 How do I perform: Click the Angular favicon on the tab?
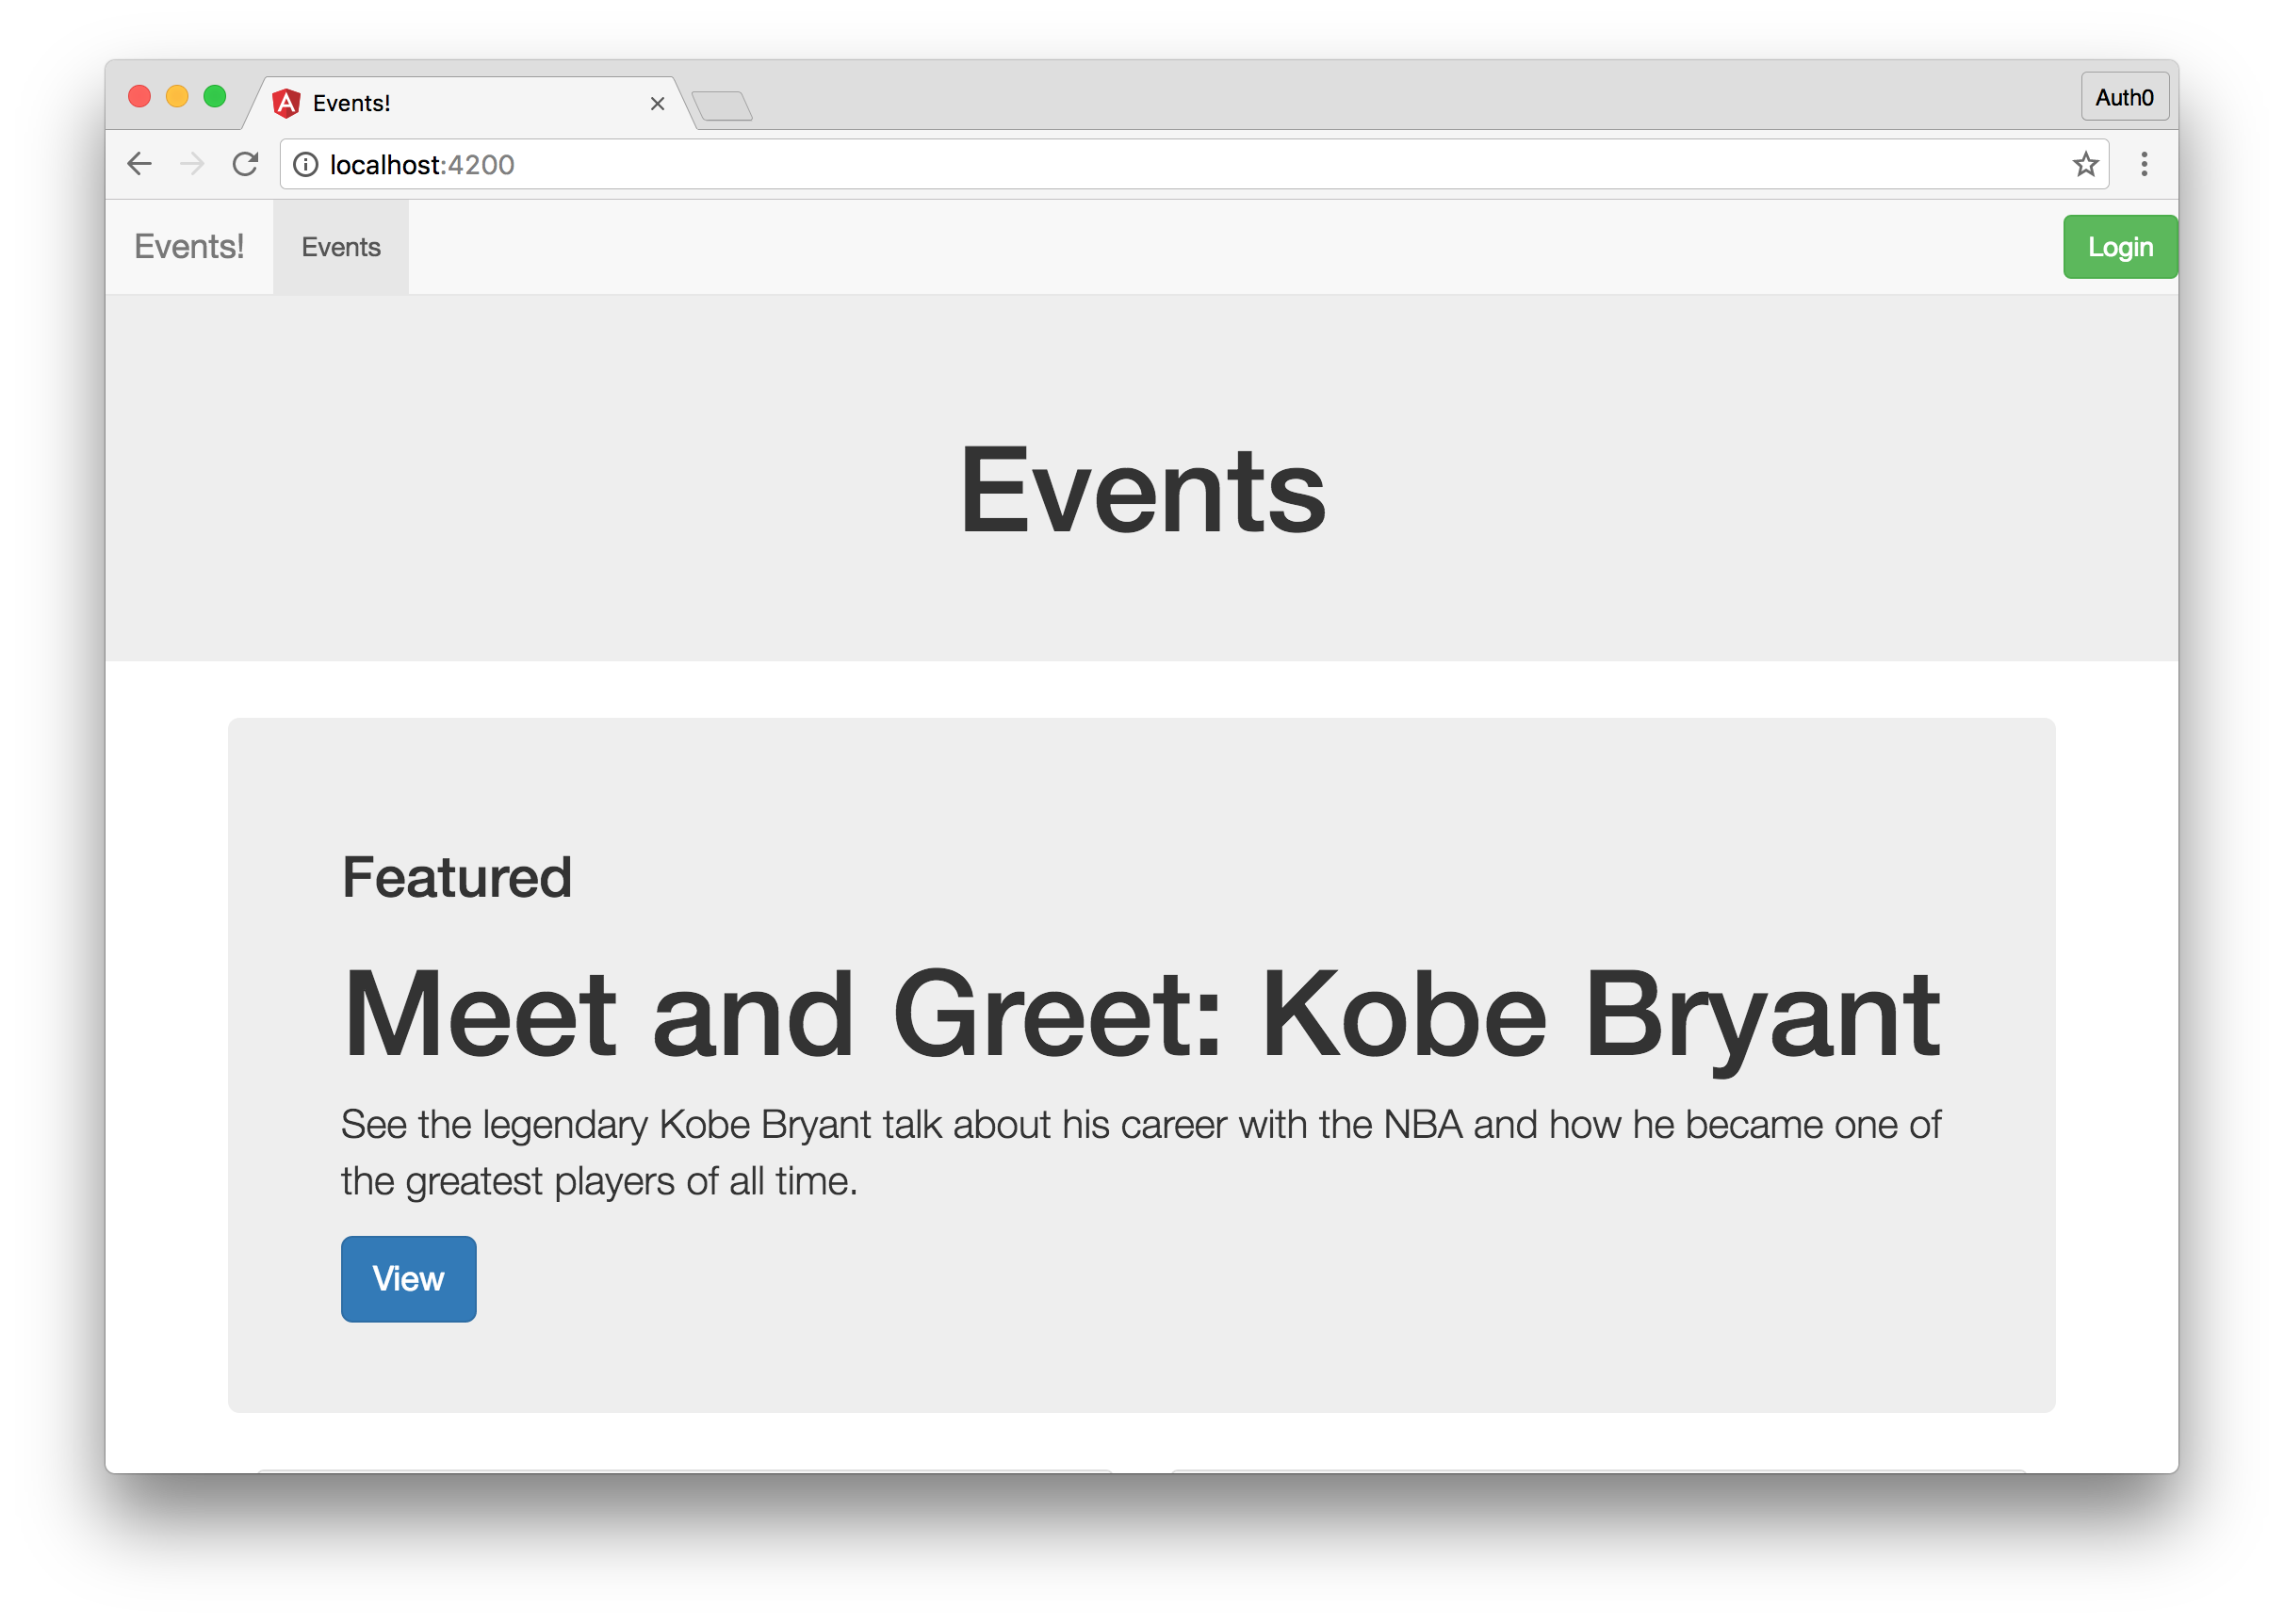point(287,103)
